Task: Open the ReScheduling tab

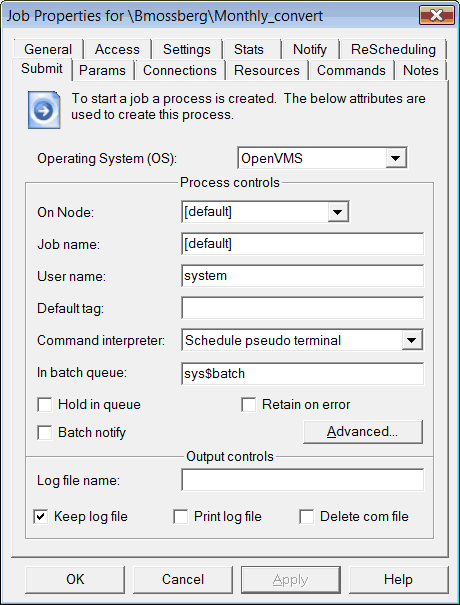Action: 393,49
